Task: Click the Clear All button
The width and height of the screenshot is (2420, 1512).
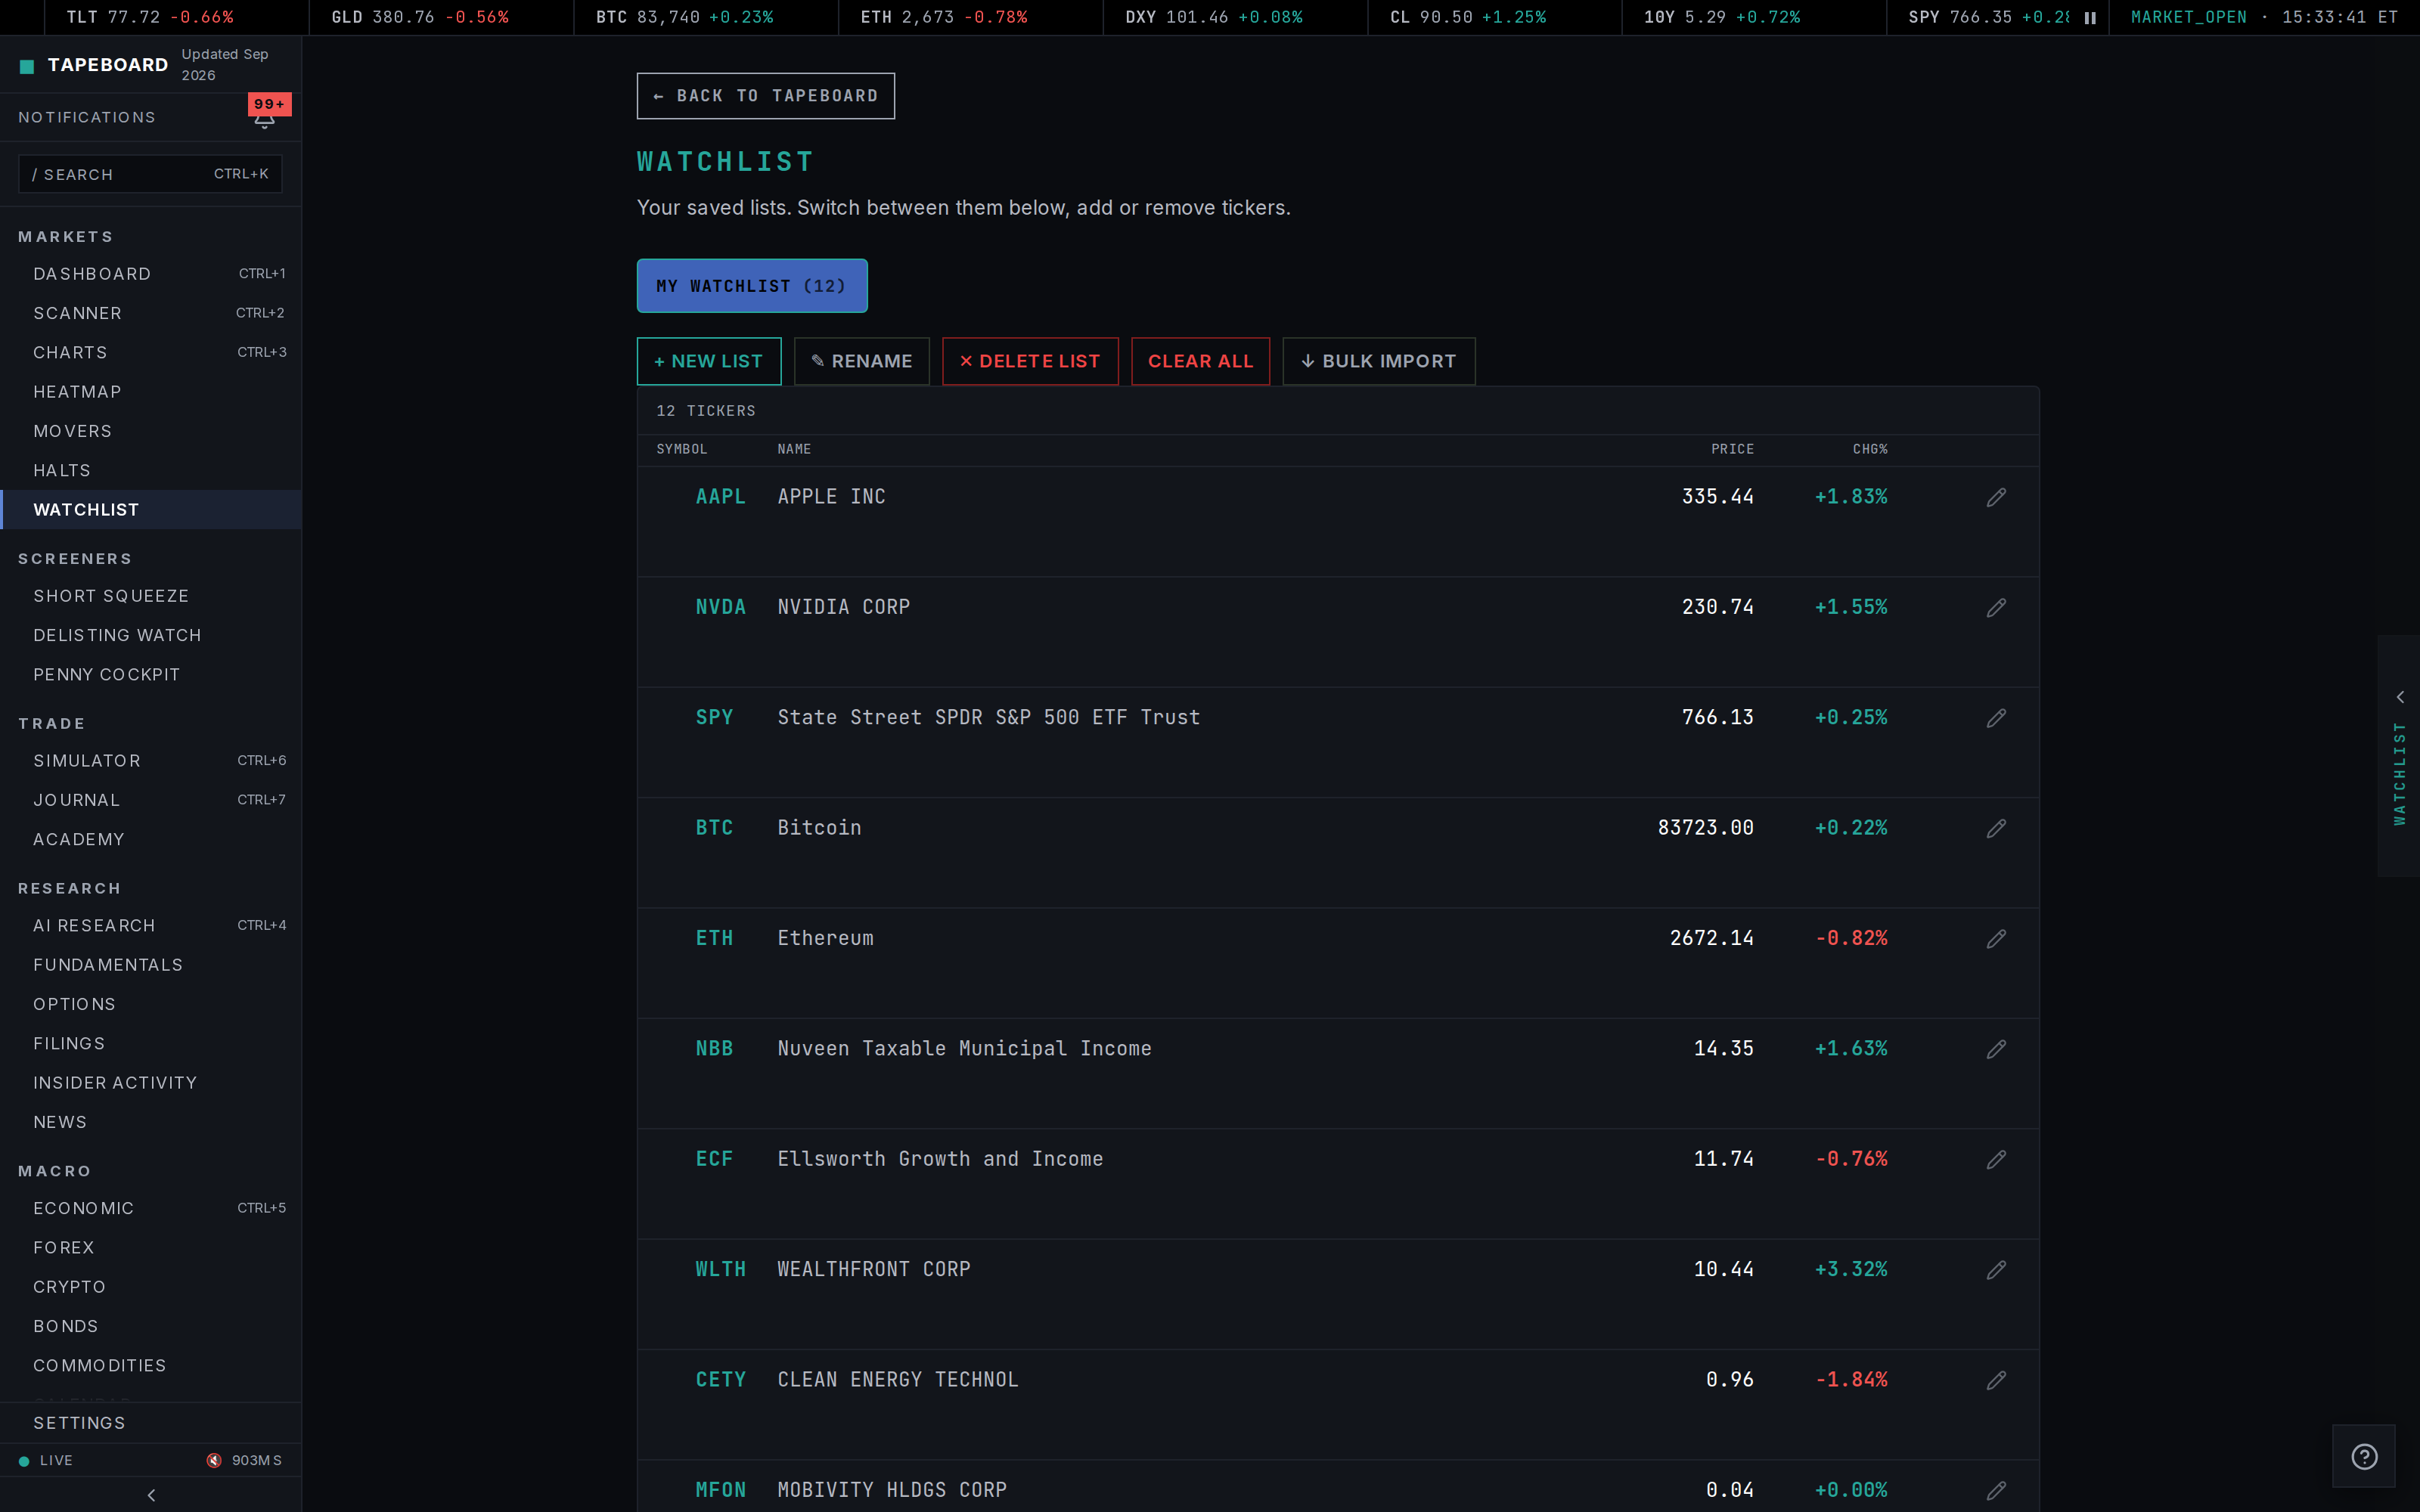Action: point(1200,361)
